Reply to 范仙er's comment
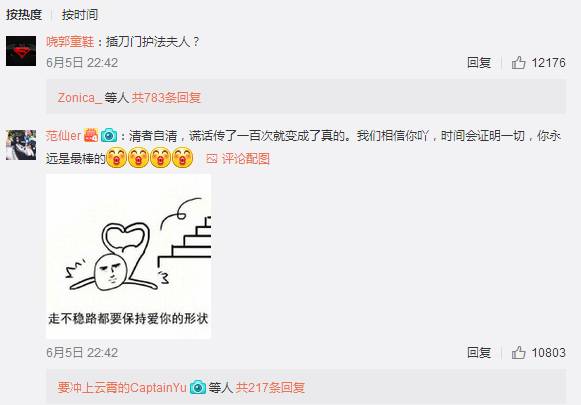The height and width of the screenshot is (405, 581). 479,352
